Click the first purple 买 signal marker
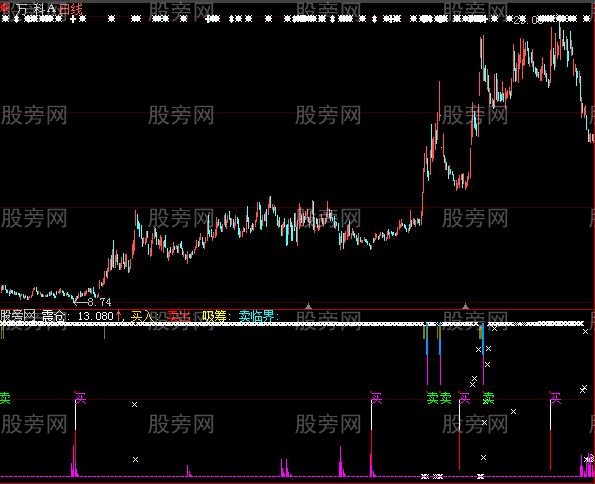The height and width of the screenshot is (484, 595). [80, 398]
